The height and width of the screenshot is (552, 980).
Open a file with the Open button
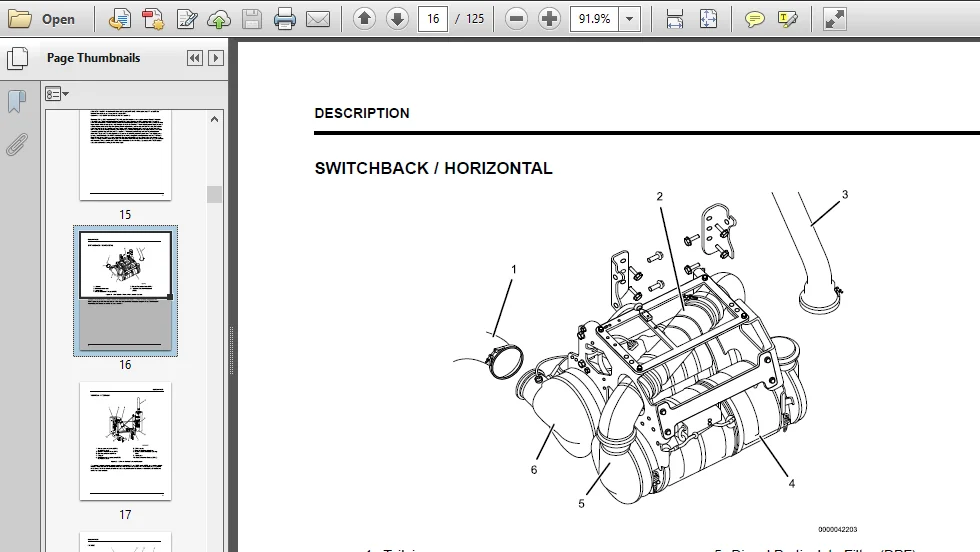point(42,19)
